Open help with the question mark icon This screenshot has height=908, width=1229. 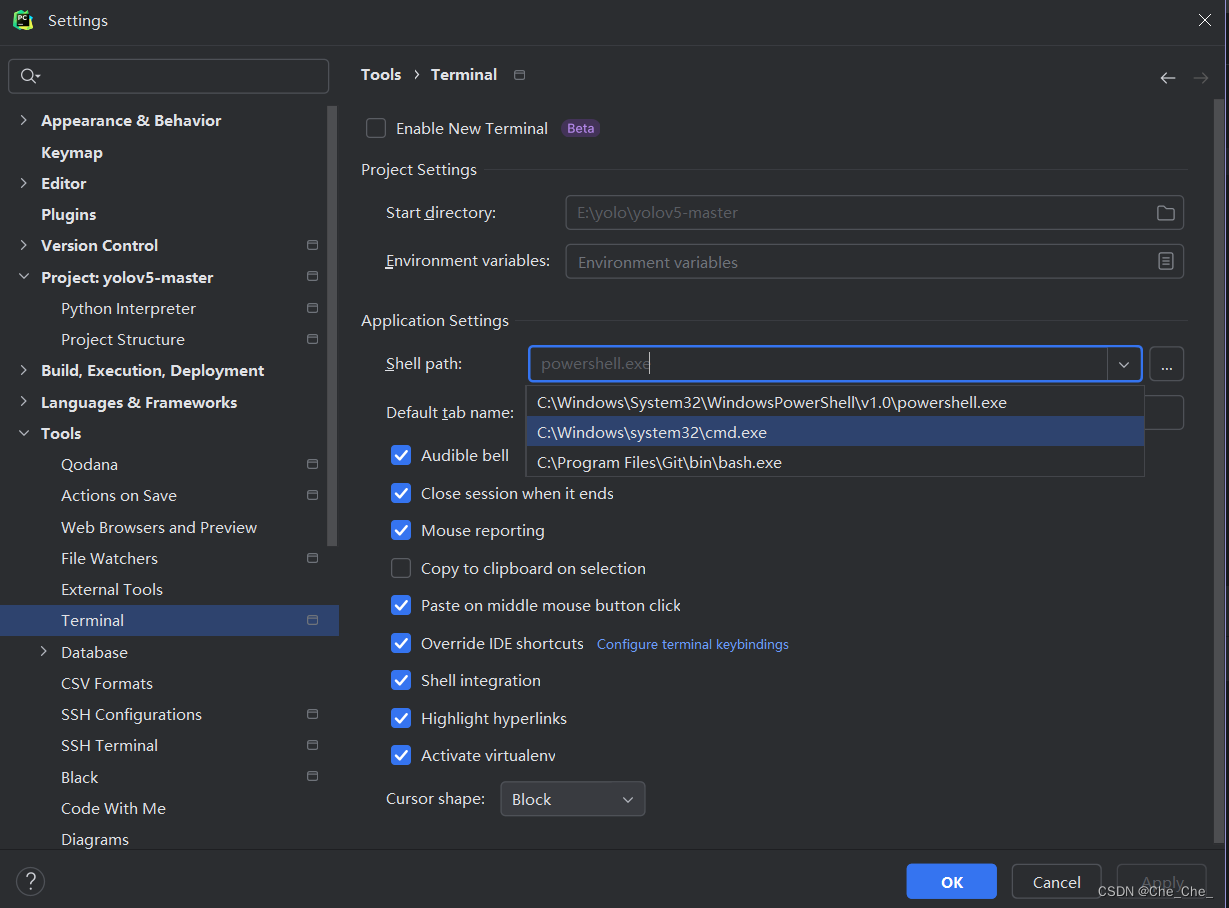(x=30, y=881)
